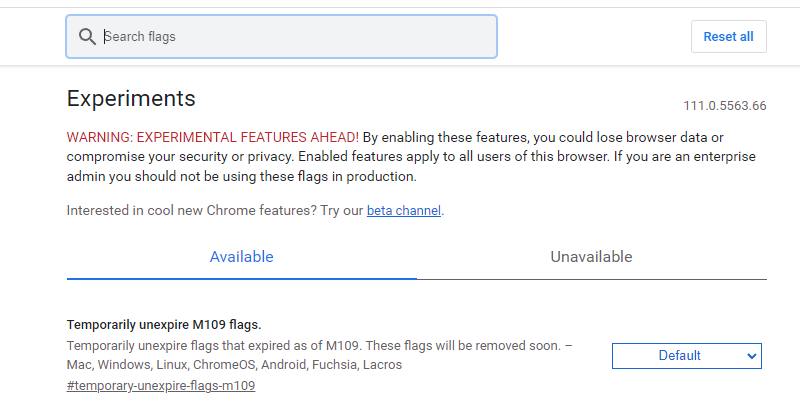Click the magnifying glass search icon
Image resolution: width=800 pixels, height=409 pixels.
tap(87, 37)
